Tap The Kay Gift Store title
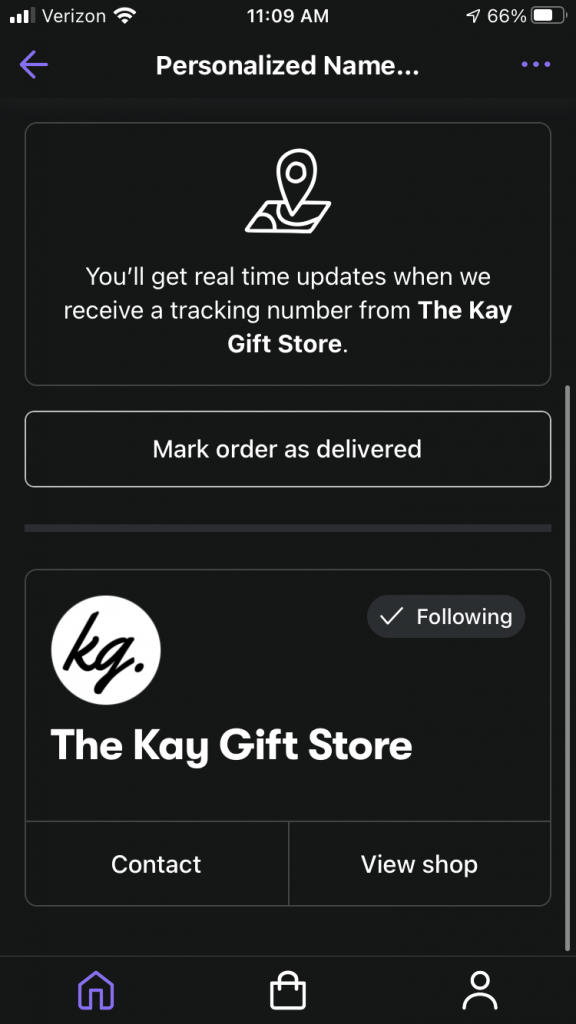The width and height of the screenshot is (576, 1024). pyautogui.click(x=231, y=746)
